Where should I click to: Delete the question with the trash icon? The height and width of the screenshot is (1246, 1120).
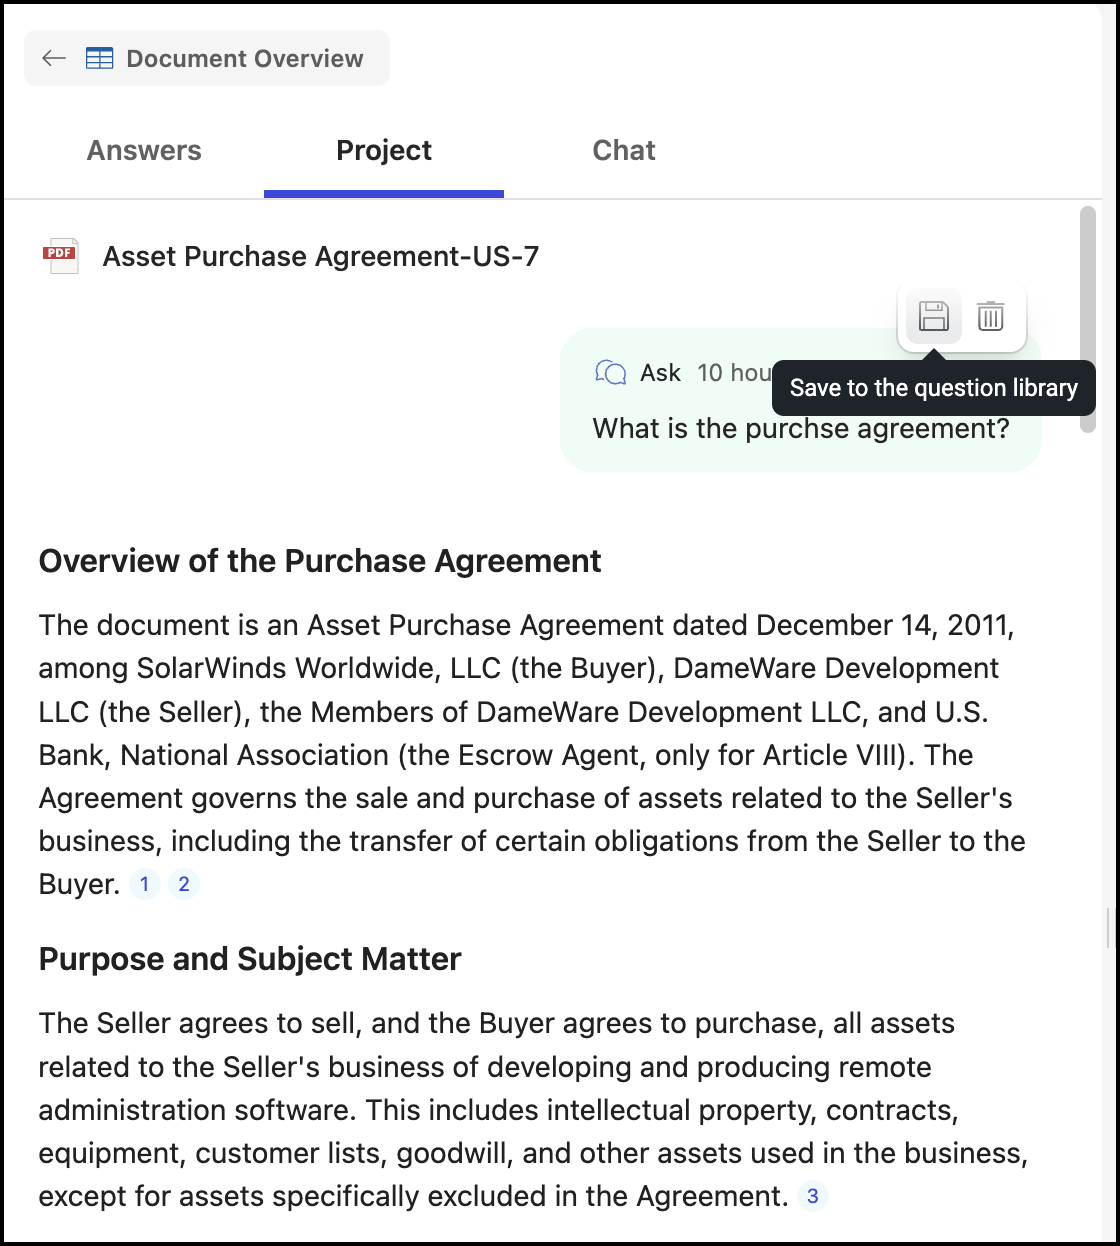pos(991,317)
